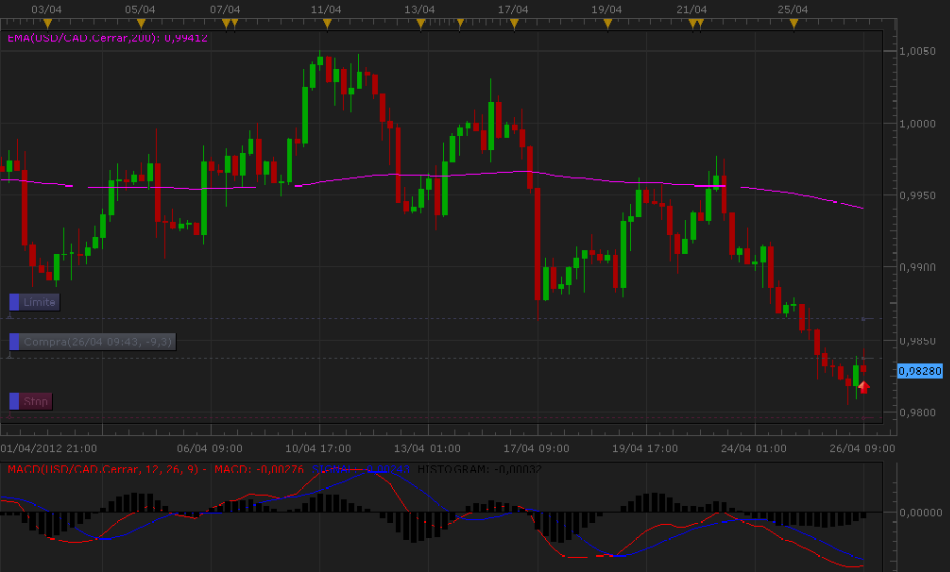Viewport: 950px width, 572px height.
Task: Click the 1,0000 level on the price axis
Action: tap(918, 124)
